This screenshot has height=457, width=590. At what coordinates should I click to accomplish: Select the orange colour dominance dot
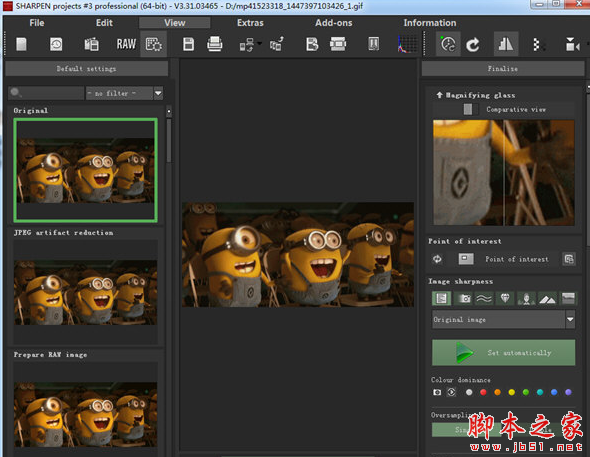point(497,392)
